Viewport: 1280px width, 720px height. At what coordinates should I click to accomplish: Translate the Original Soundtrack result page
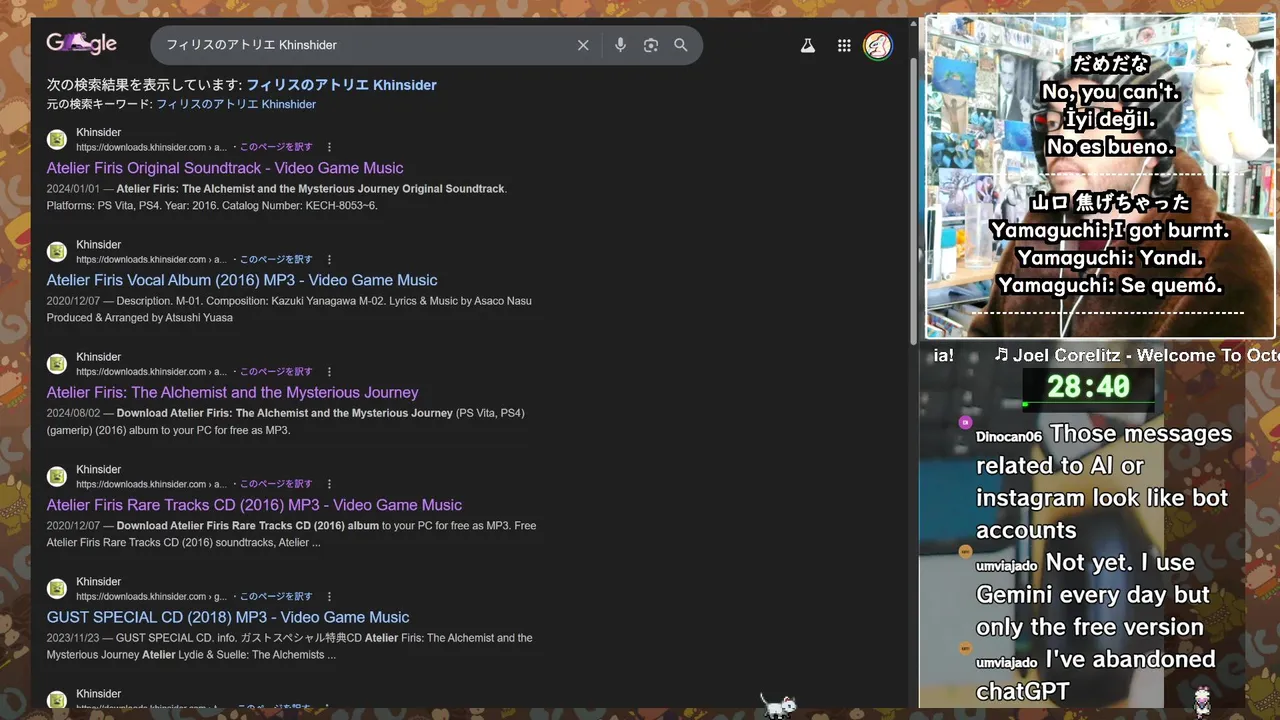275,147
